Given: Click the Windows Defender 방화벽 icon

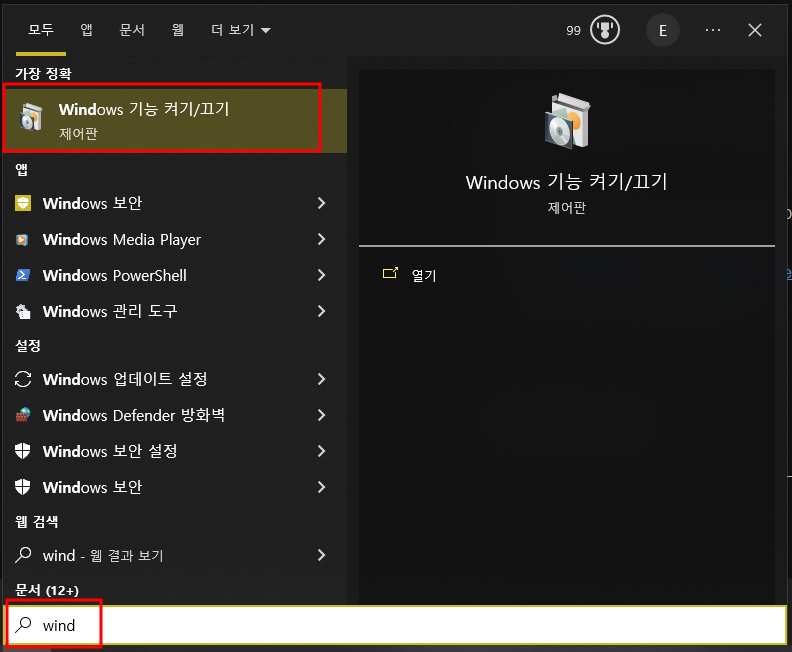Looking at the screenshot, I should click(23, 415).
